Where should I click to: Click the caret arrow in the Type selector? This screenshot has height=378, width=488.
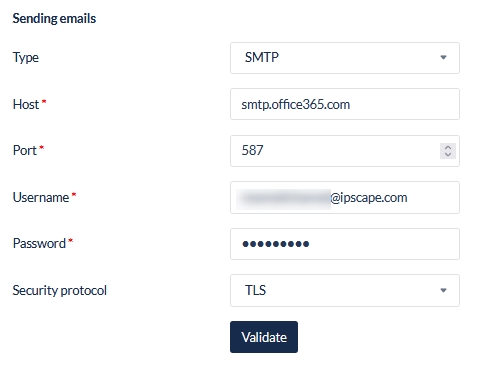click(x=443, y=57)
